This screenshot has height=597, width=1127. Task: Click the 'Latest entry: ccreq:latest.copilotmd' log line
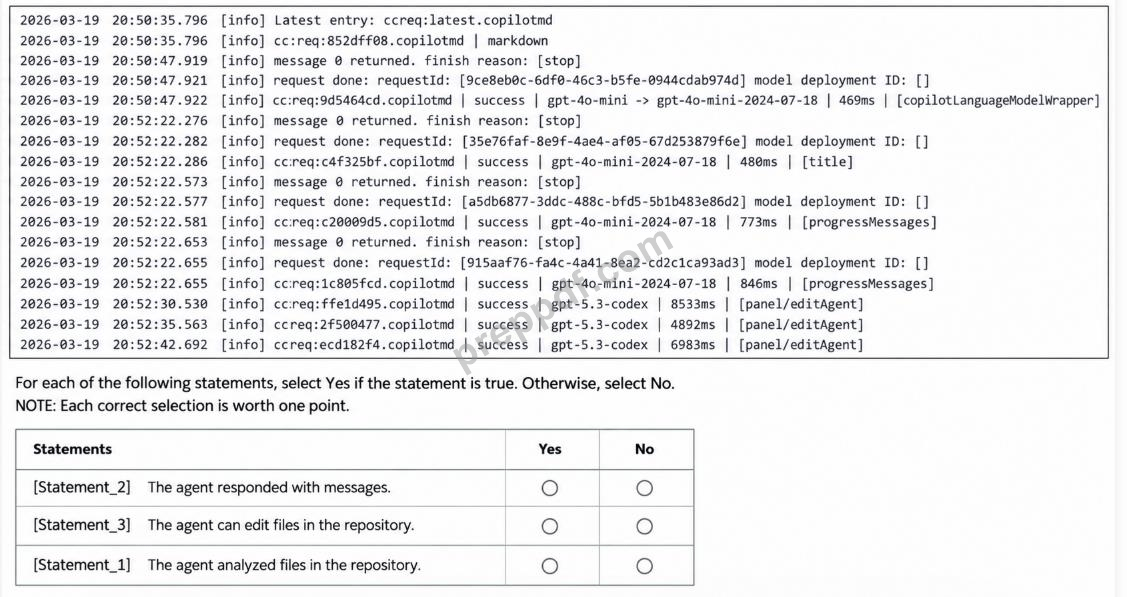[286, 20]
